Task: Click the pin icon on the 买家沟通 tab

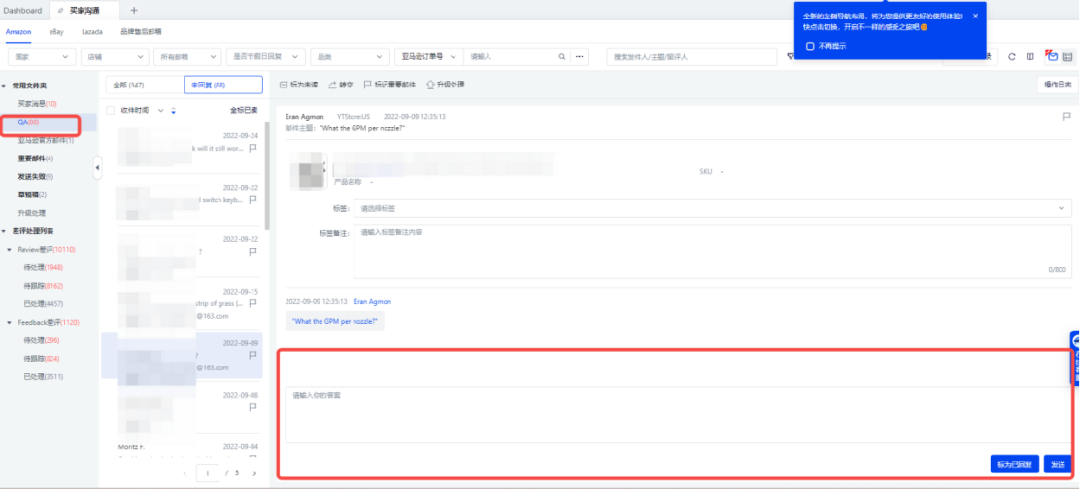Action: tap(61, 11)
